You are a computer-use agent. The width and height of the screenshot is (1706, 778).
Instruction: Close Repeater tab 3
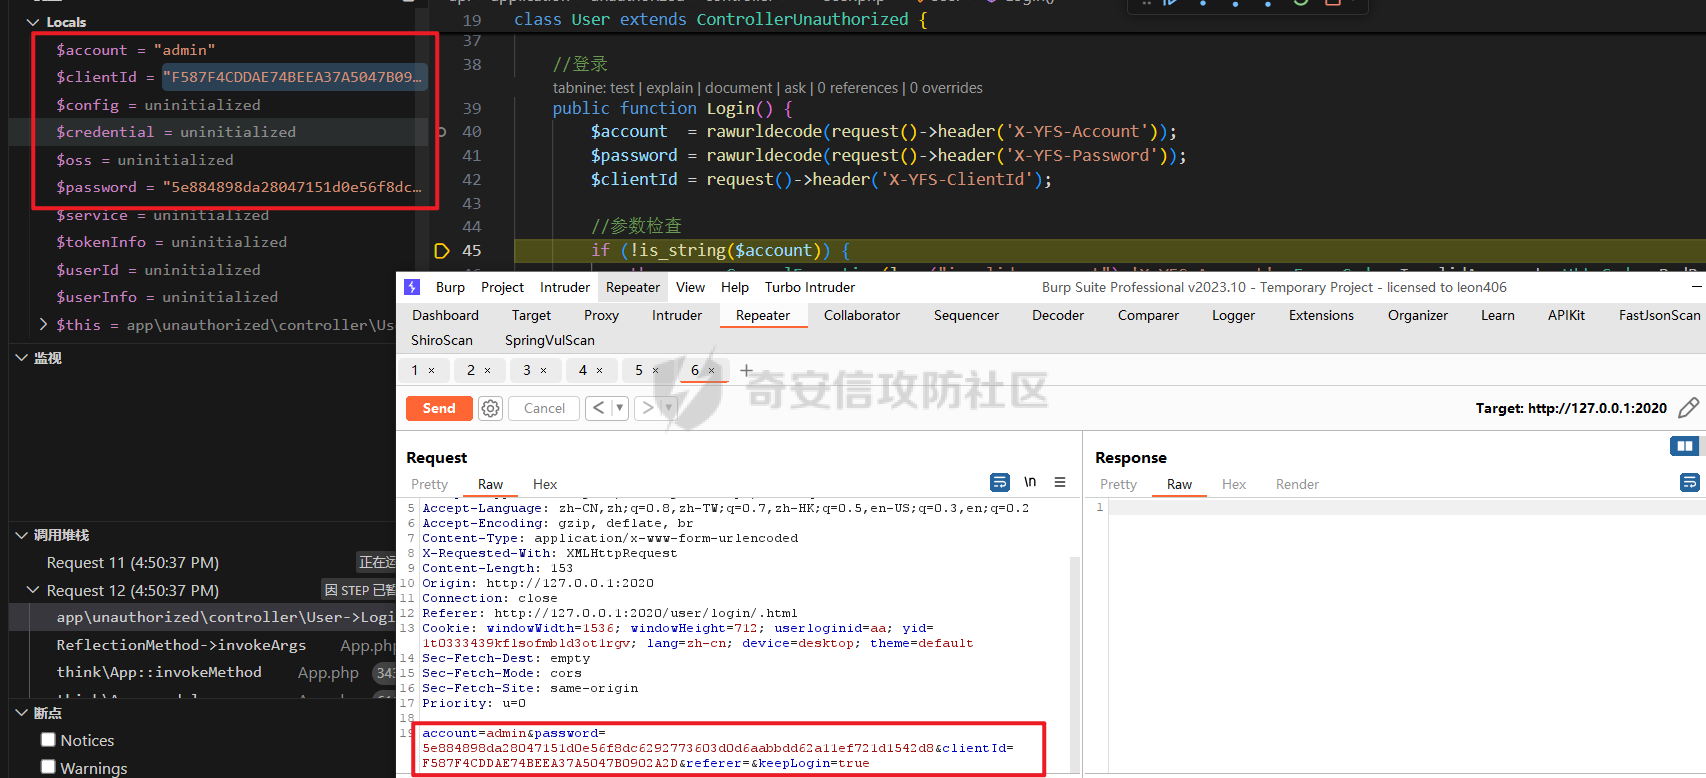[x=544, y=371]
